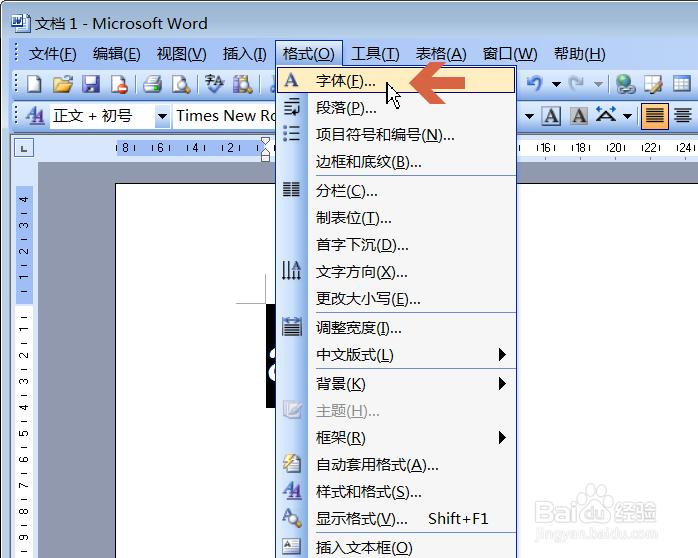Open Character Scaling dropdown arrow

pyautogui.click(x=627, y=117)
